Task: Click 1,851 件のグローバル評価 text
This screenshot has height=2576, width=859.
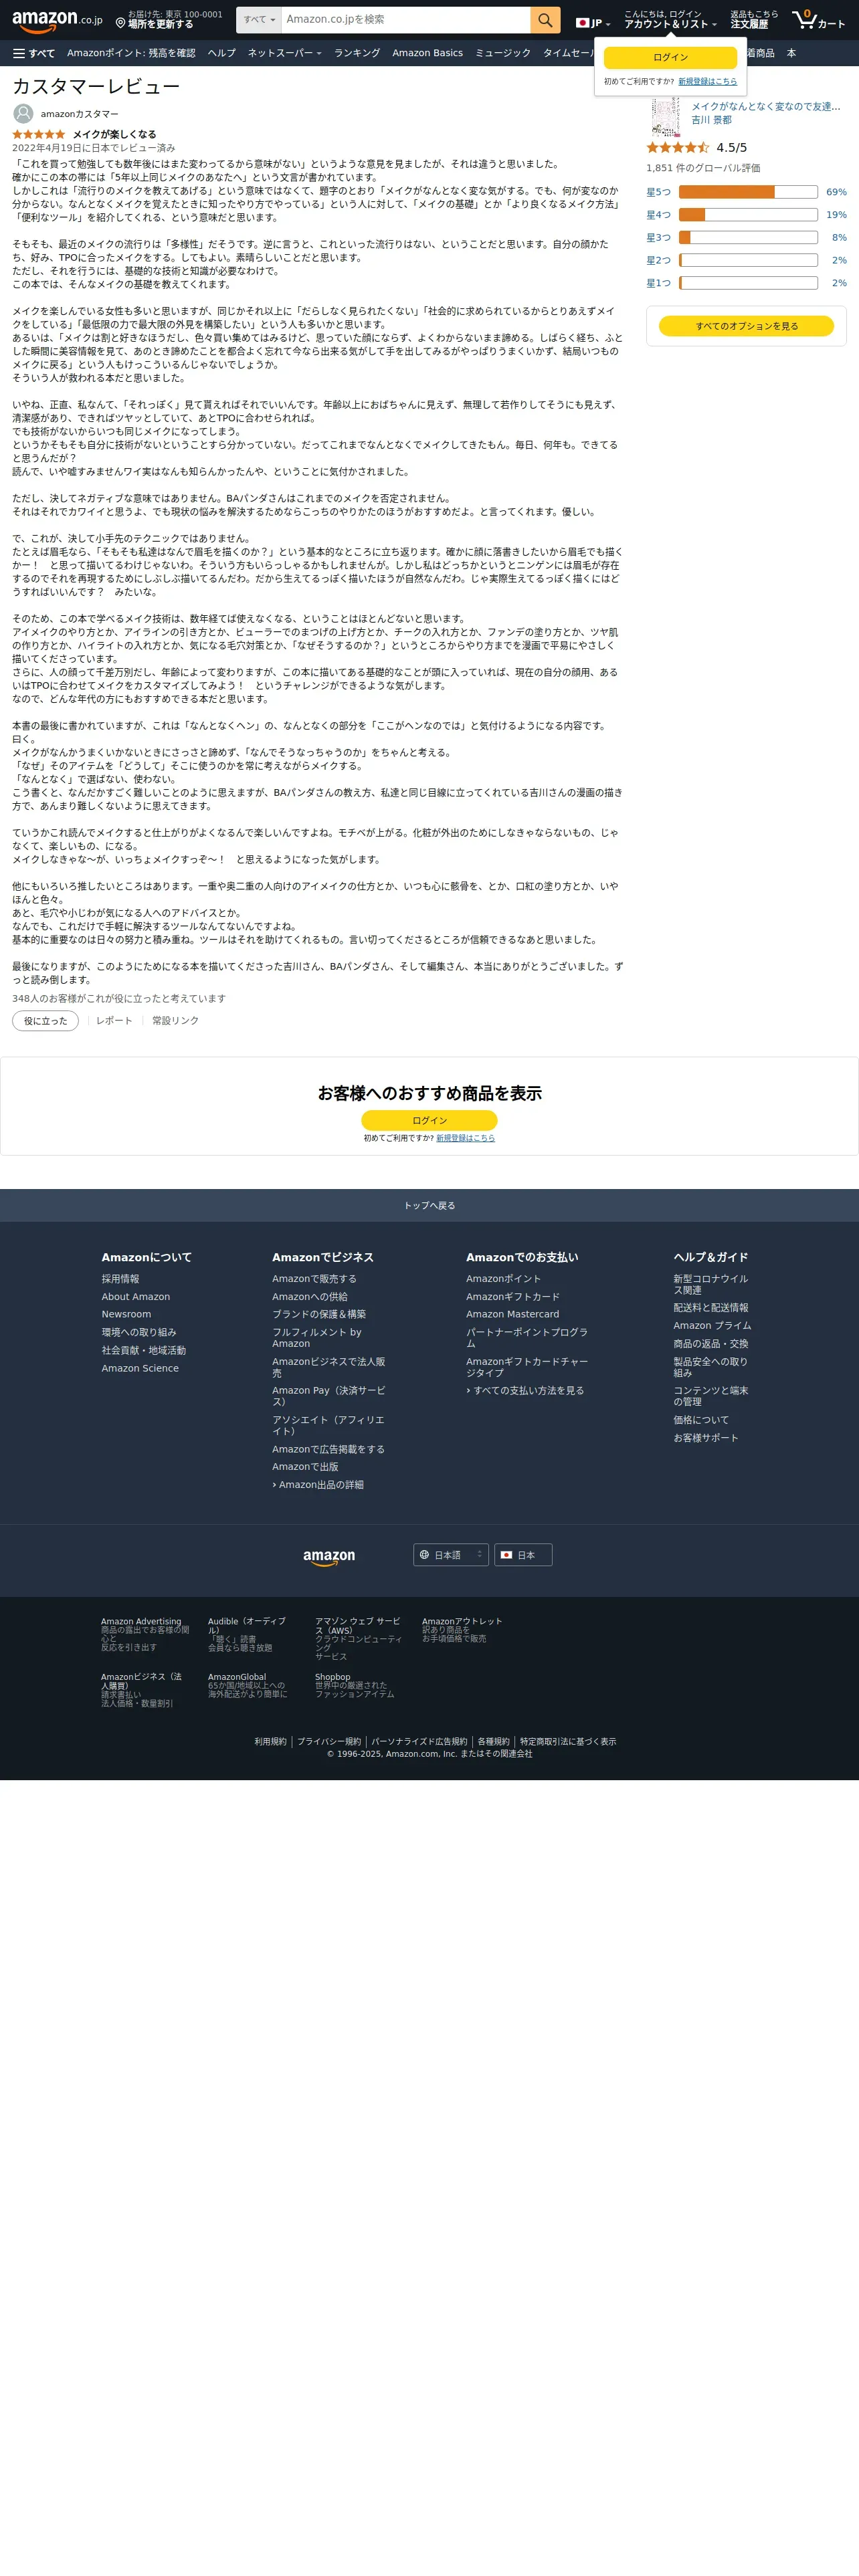Action: pos(703,168)
